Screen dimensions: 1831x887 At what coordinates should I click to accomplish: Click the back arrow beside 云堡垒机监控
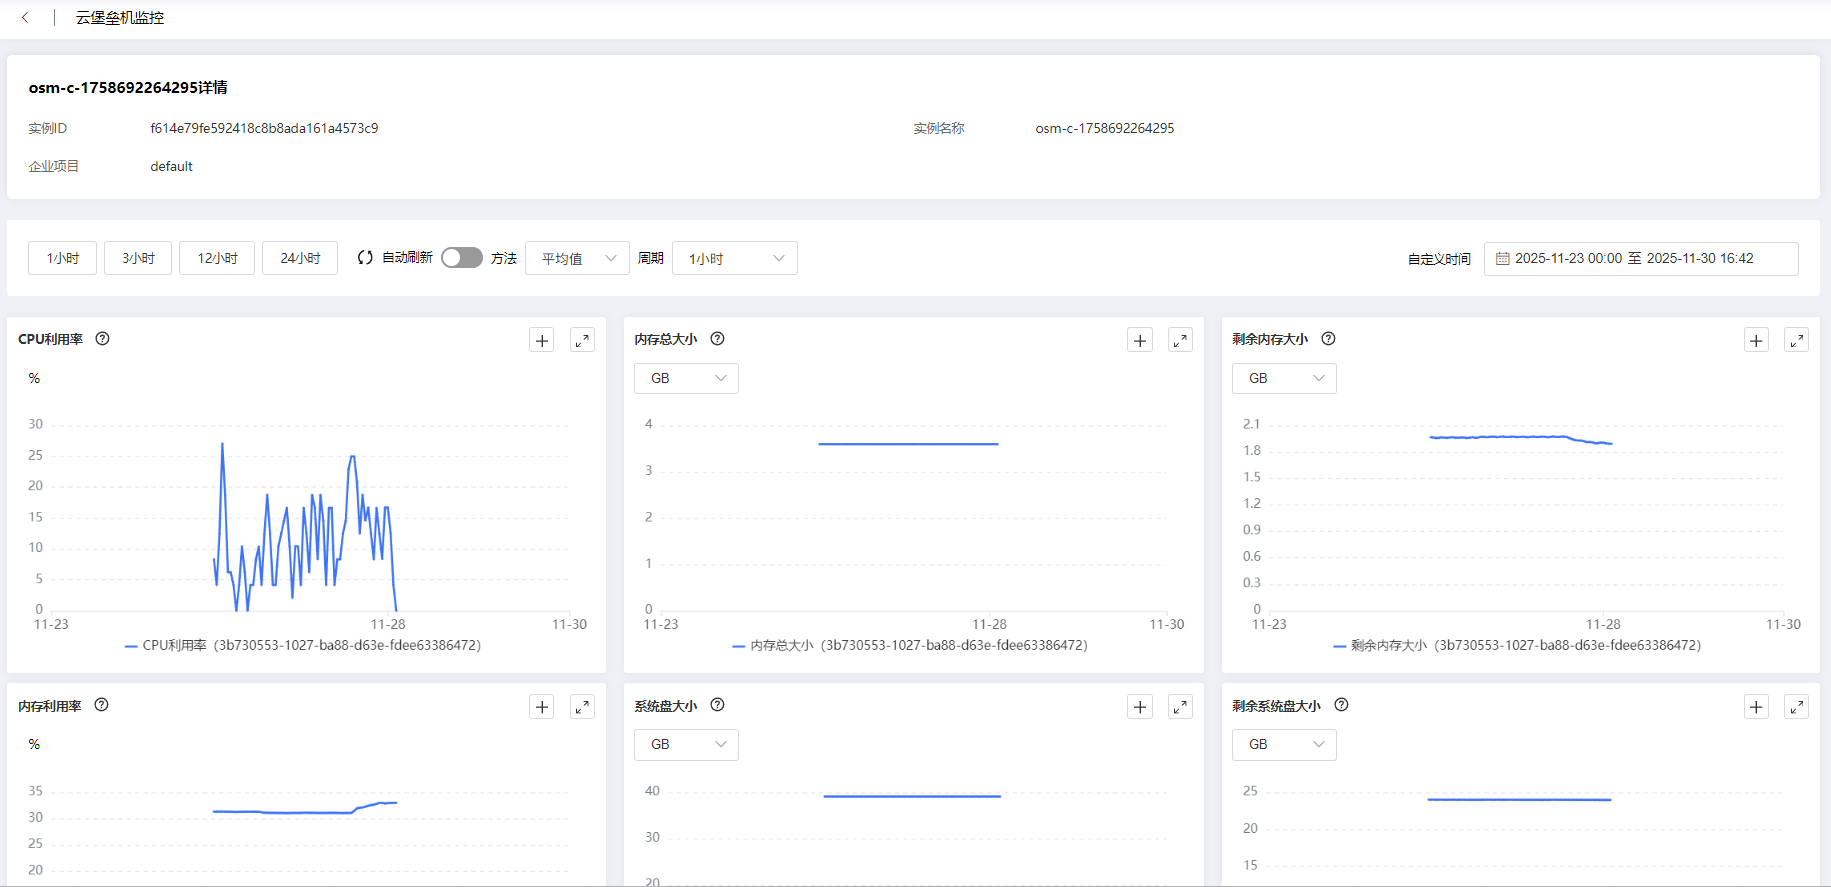pyautogui.click(x=25, y=17)
